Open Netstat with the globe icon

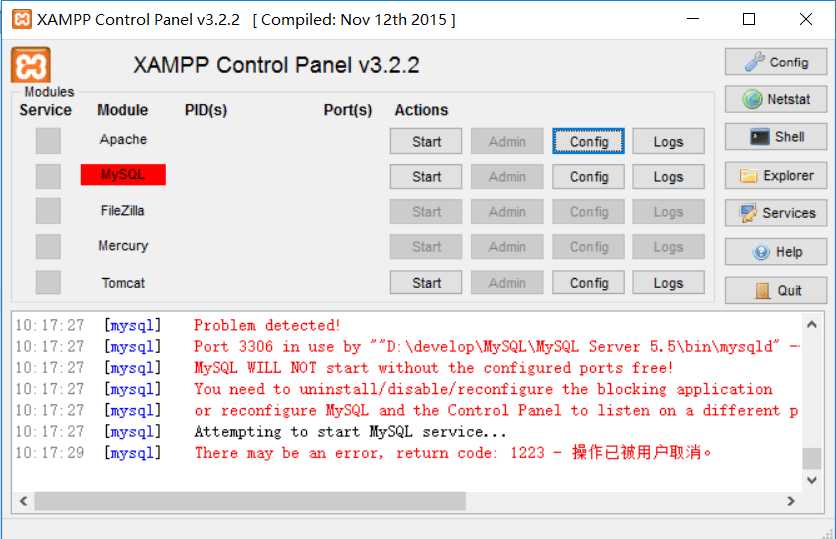[x=776, y=99]
